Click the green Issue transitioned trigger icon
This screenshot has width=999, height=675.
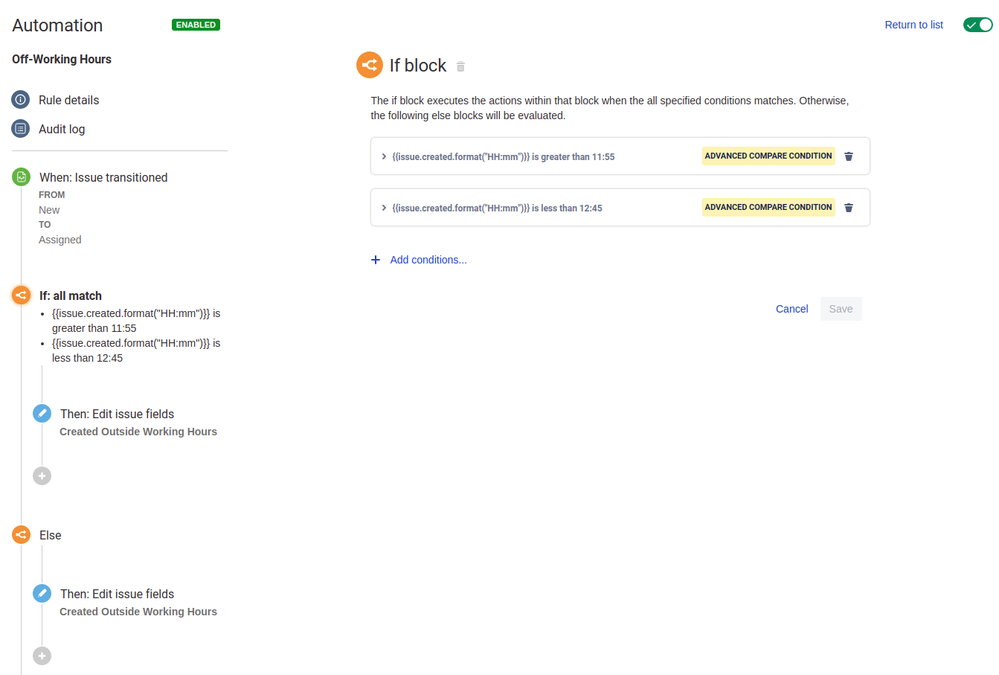[21, 176]
